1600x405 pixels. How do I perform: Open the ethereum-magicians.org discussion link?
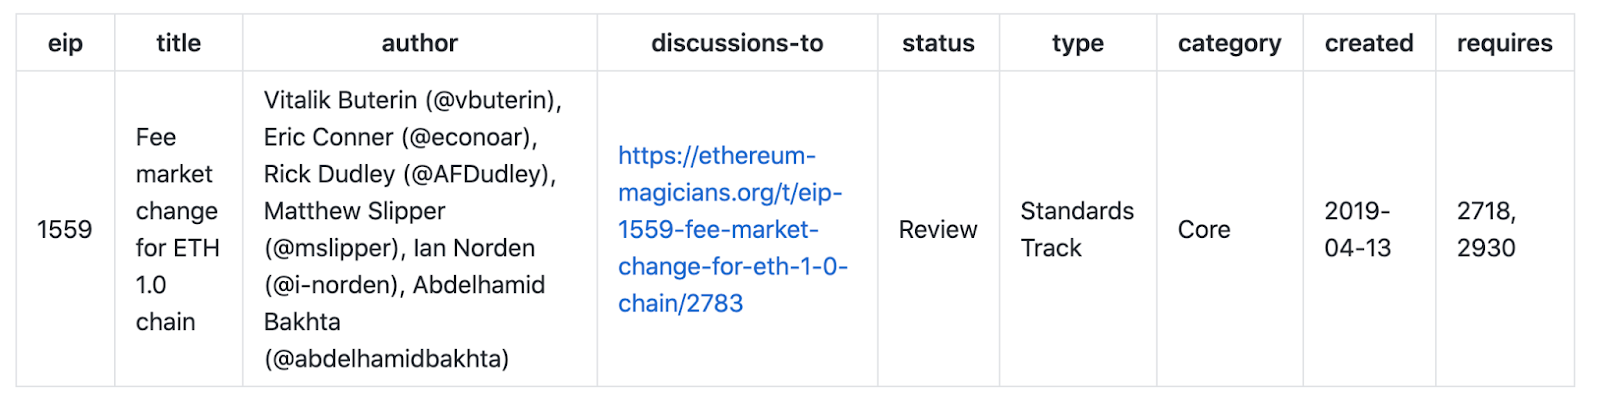731,229
